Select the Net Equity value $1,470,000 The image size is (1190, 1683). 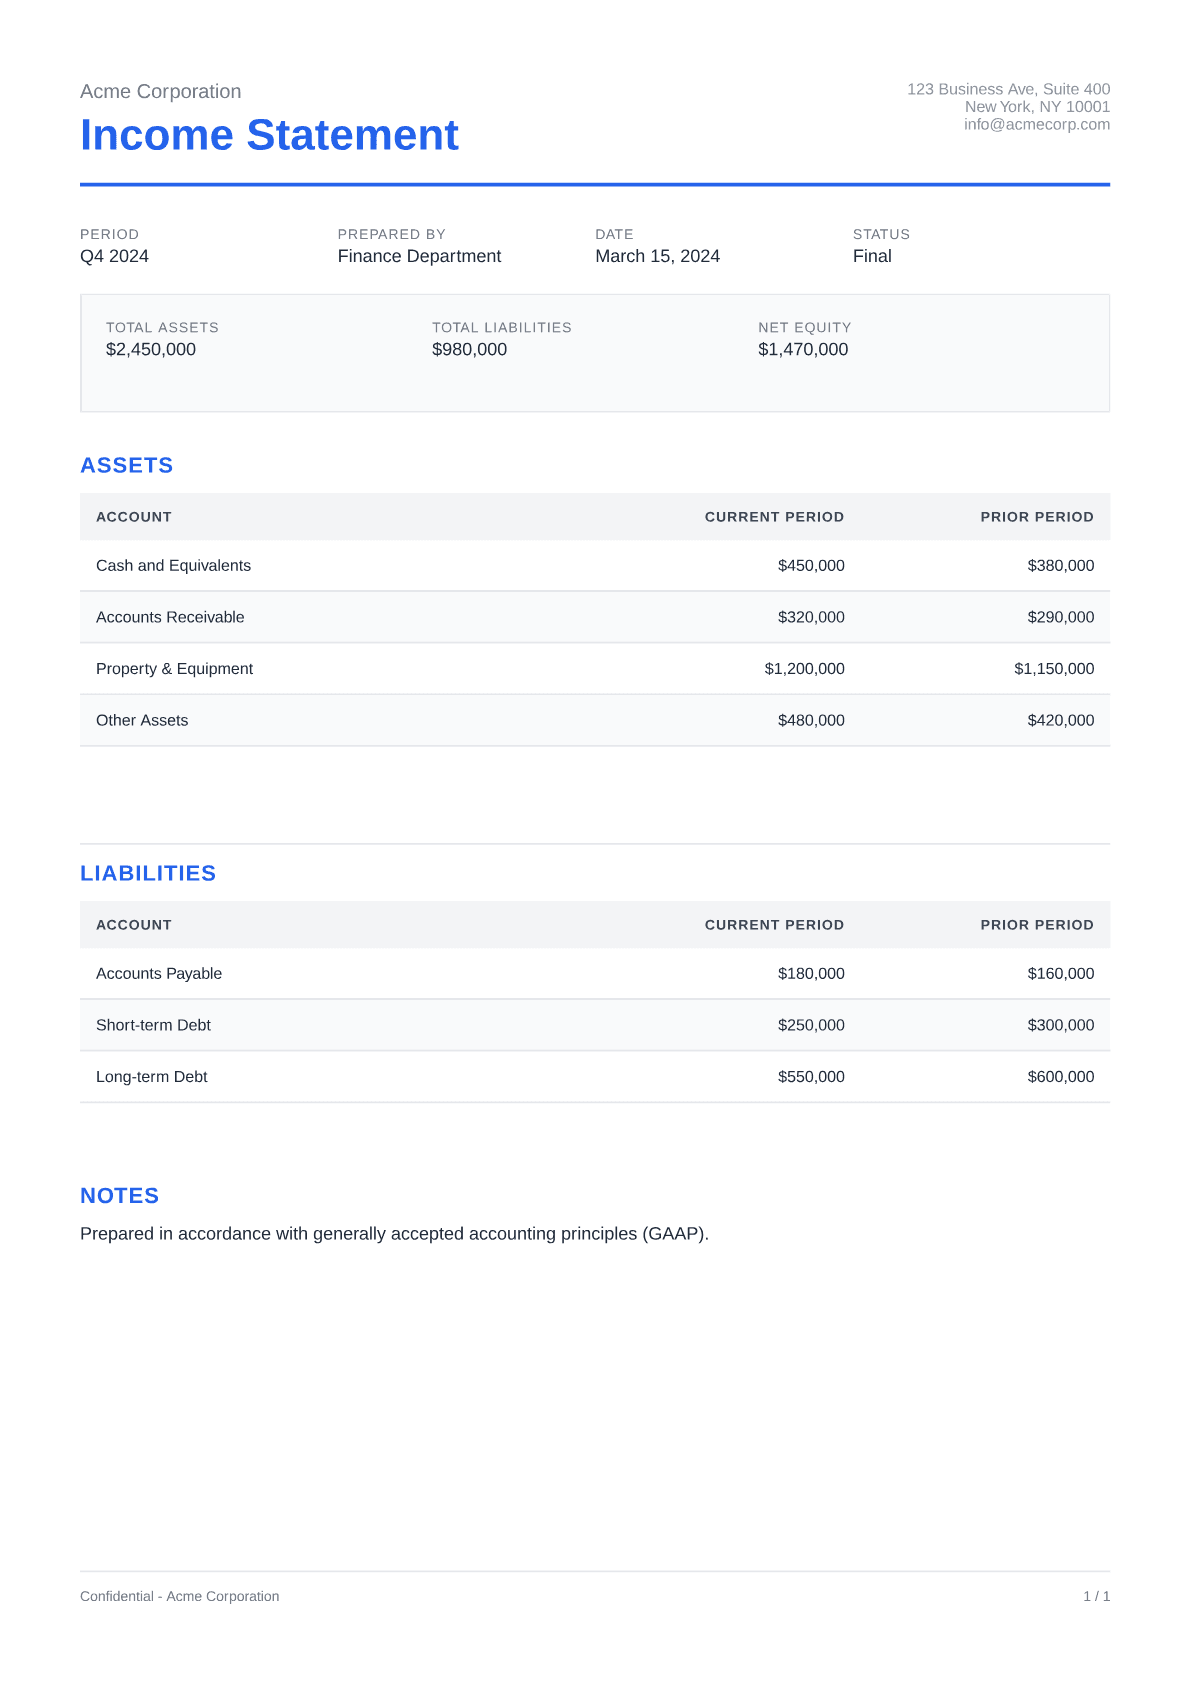coord(803,349)
